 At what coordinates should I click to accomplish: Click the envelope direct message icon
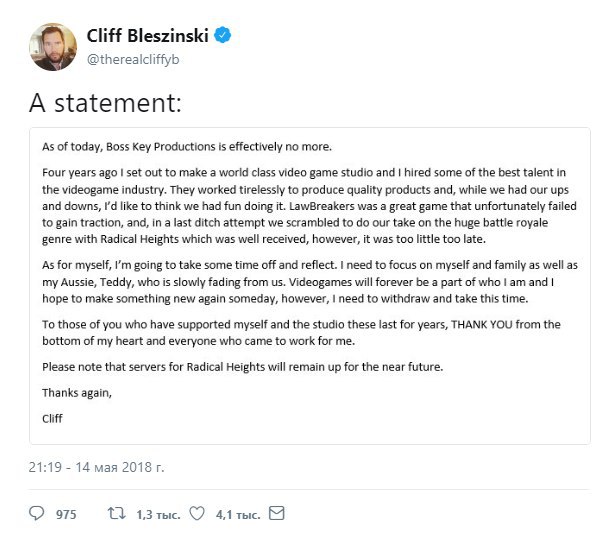coord(277,513)
